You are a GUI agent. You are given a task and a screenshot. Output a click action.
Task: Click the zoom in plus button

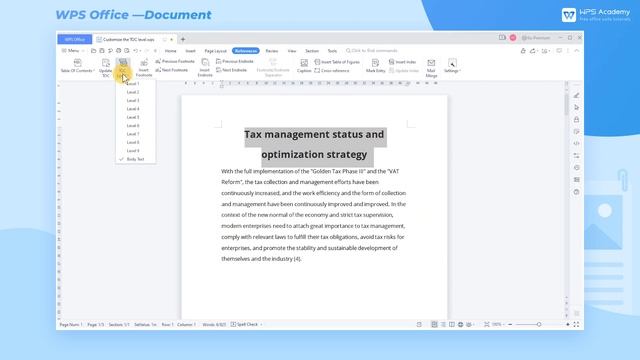click(x=568, y=324)
